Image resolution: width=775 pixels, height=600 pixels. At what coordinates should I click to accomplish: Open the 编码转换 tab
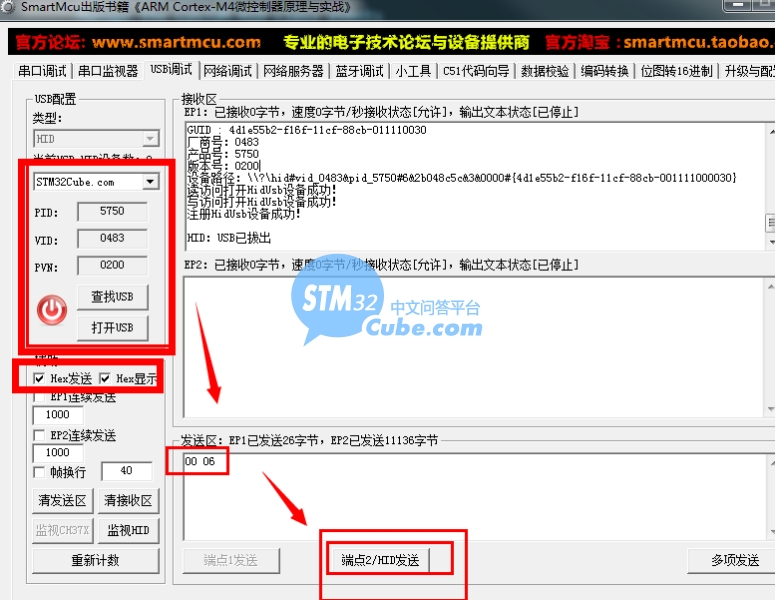tap(604, 71)
